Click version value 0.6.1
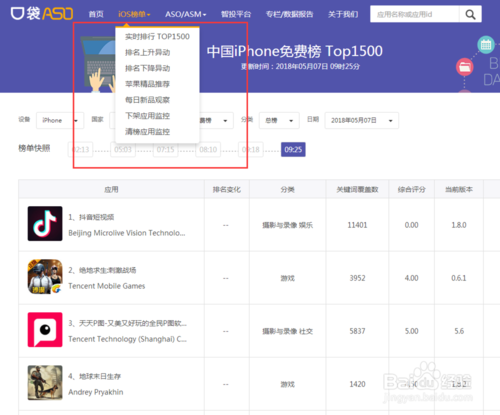This screenshot has width=500, height=415. [459, 278]
